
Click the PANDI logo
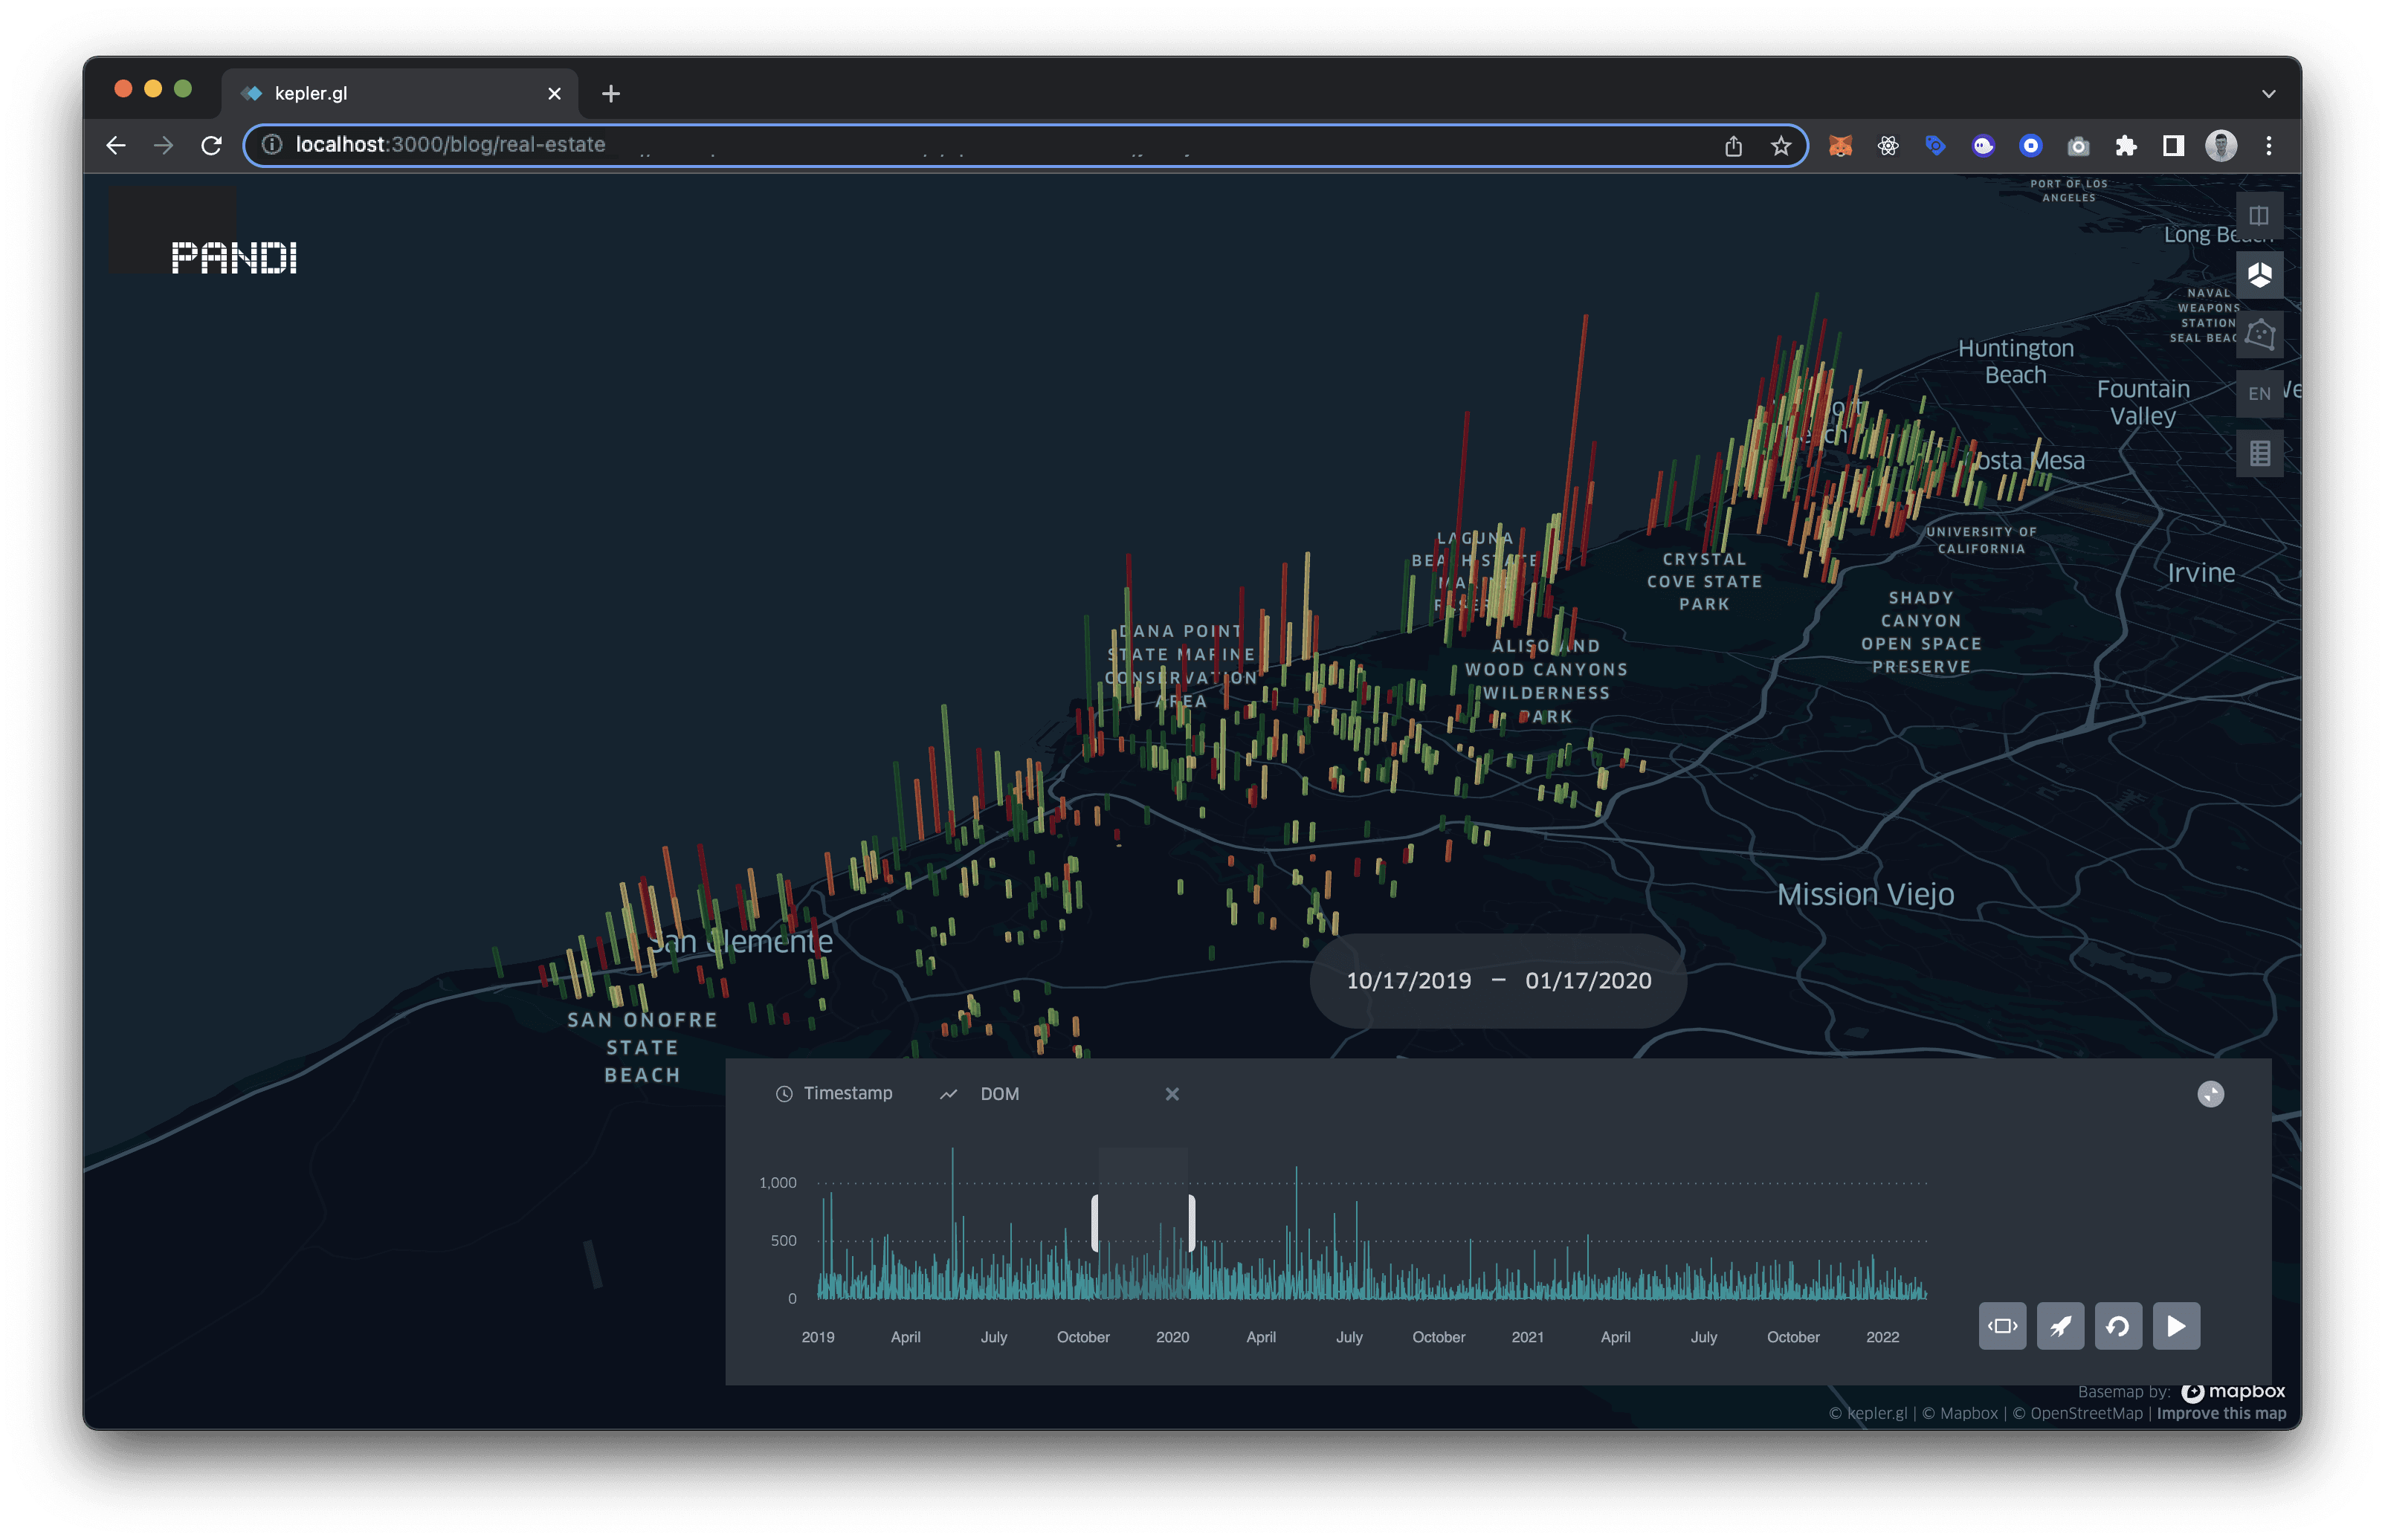[234, 258]
